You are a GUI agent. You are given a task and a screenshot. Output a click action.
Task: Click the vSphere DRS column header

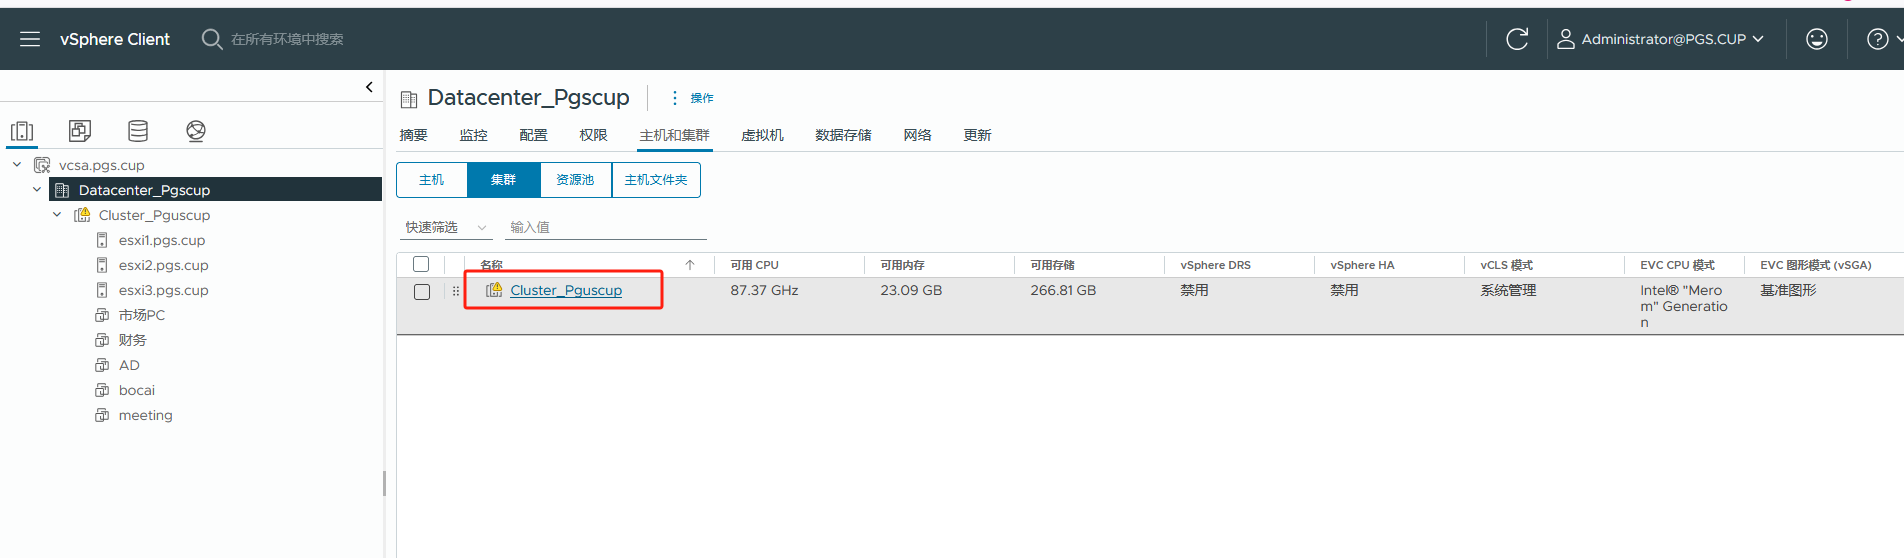[1215, 265]
